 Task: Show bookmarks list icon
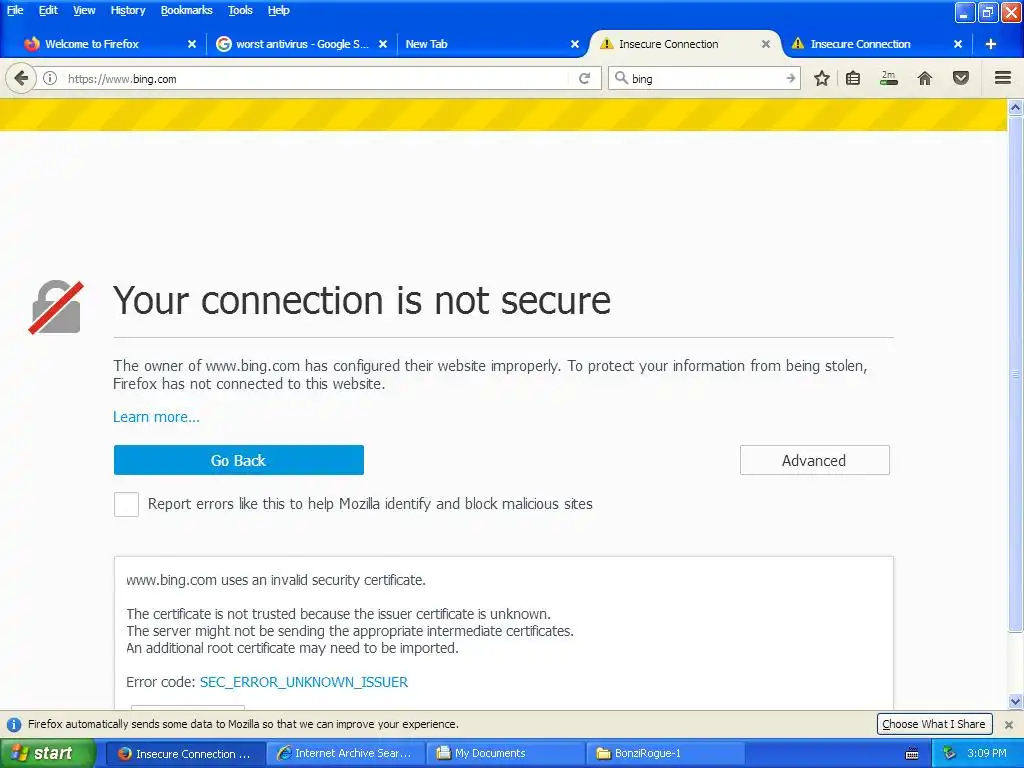(853, 78)
